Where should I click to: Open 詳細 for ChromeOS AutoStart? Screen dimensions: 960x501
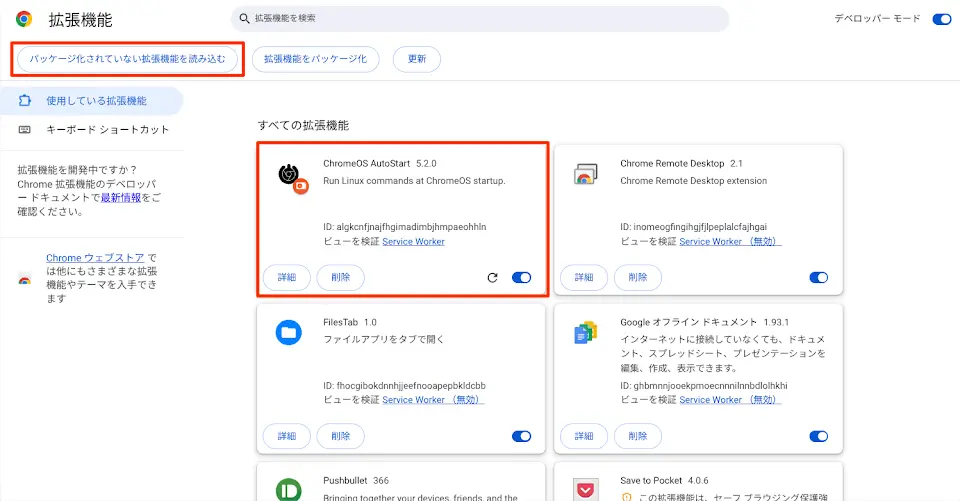coord(287,277)
